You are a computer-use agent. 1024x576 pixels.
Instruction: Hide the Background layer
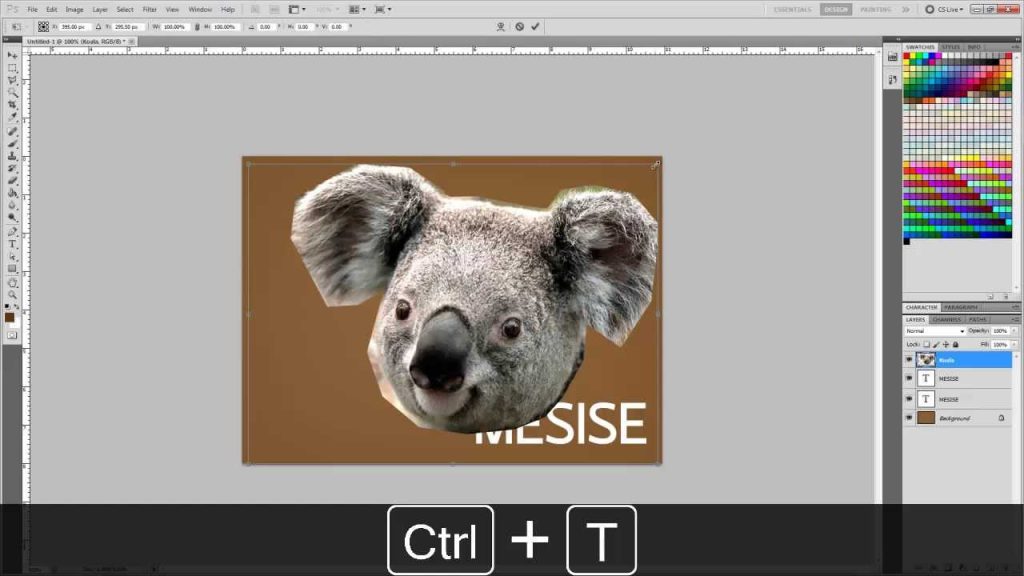909,418
